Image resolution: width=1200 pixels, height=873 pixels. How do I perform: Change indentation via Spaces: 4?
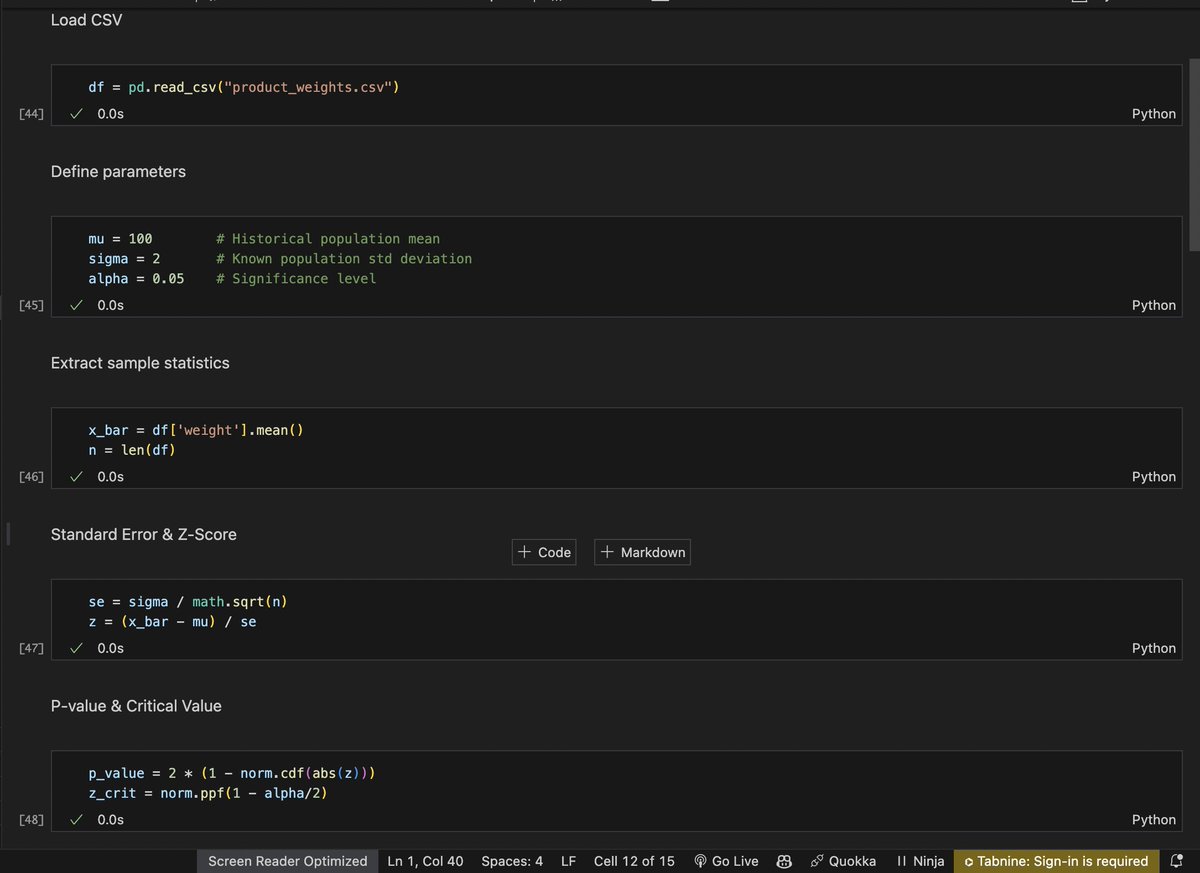click(512, 861)
